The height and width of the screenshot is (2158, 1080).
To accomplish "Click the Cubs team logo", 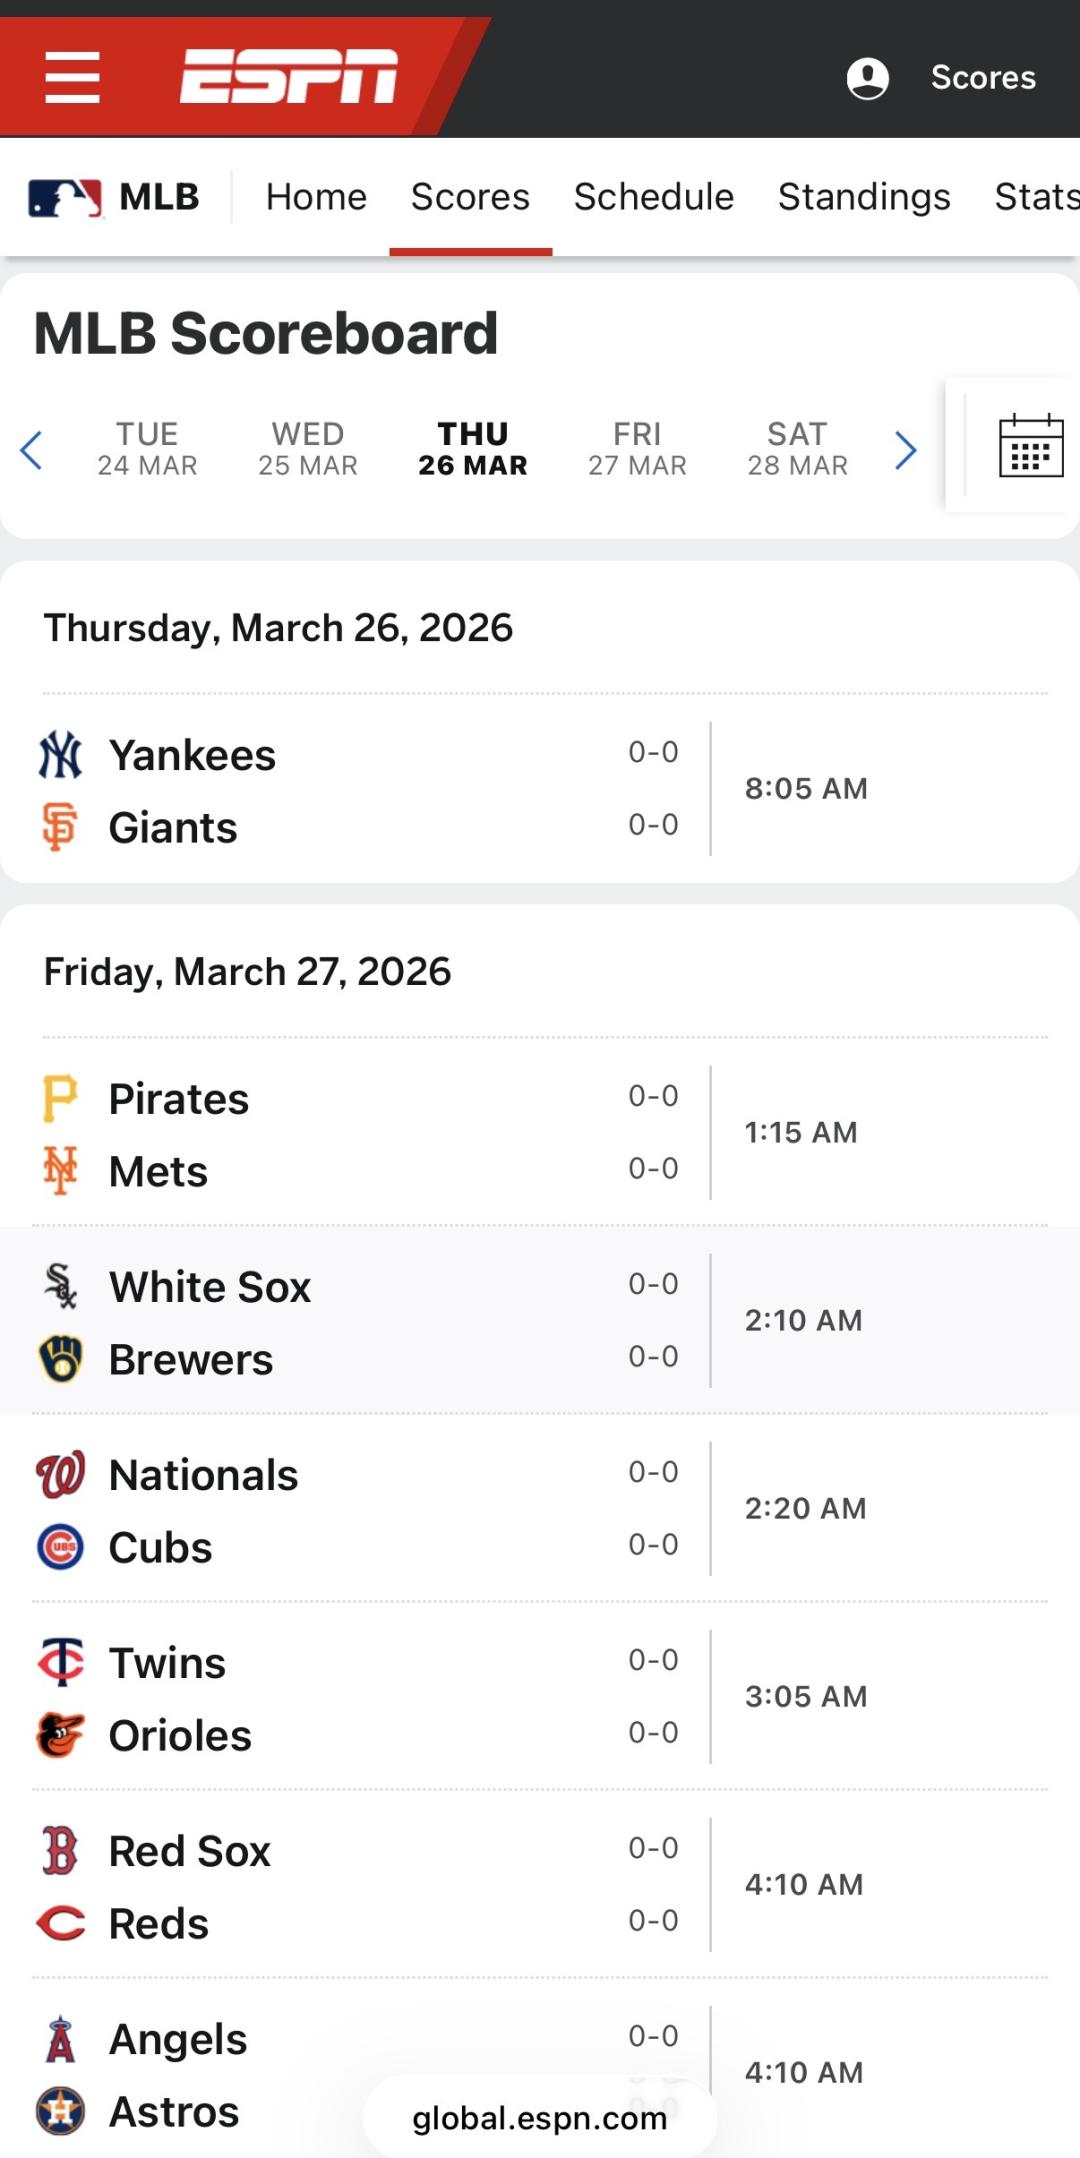I will (60, 1547).
